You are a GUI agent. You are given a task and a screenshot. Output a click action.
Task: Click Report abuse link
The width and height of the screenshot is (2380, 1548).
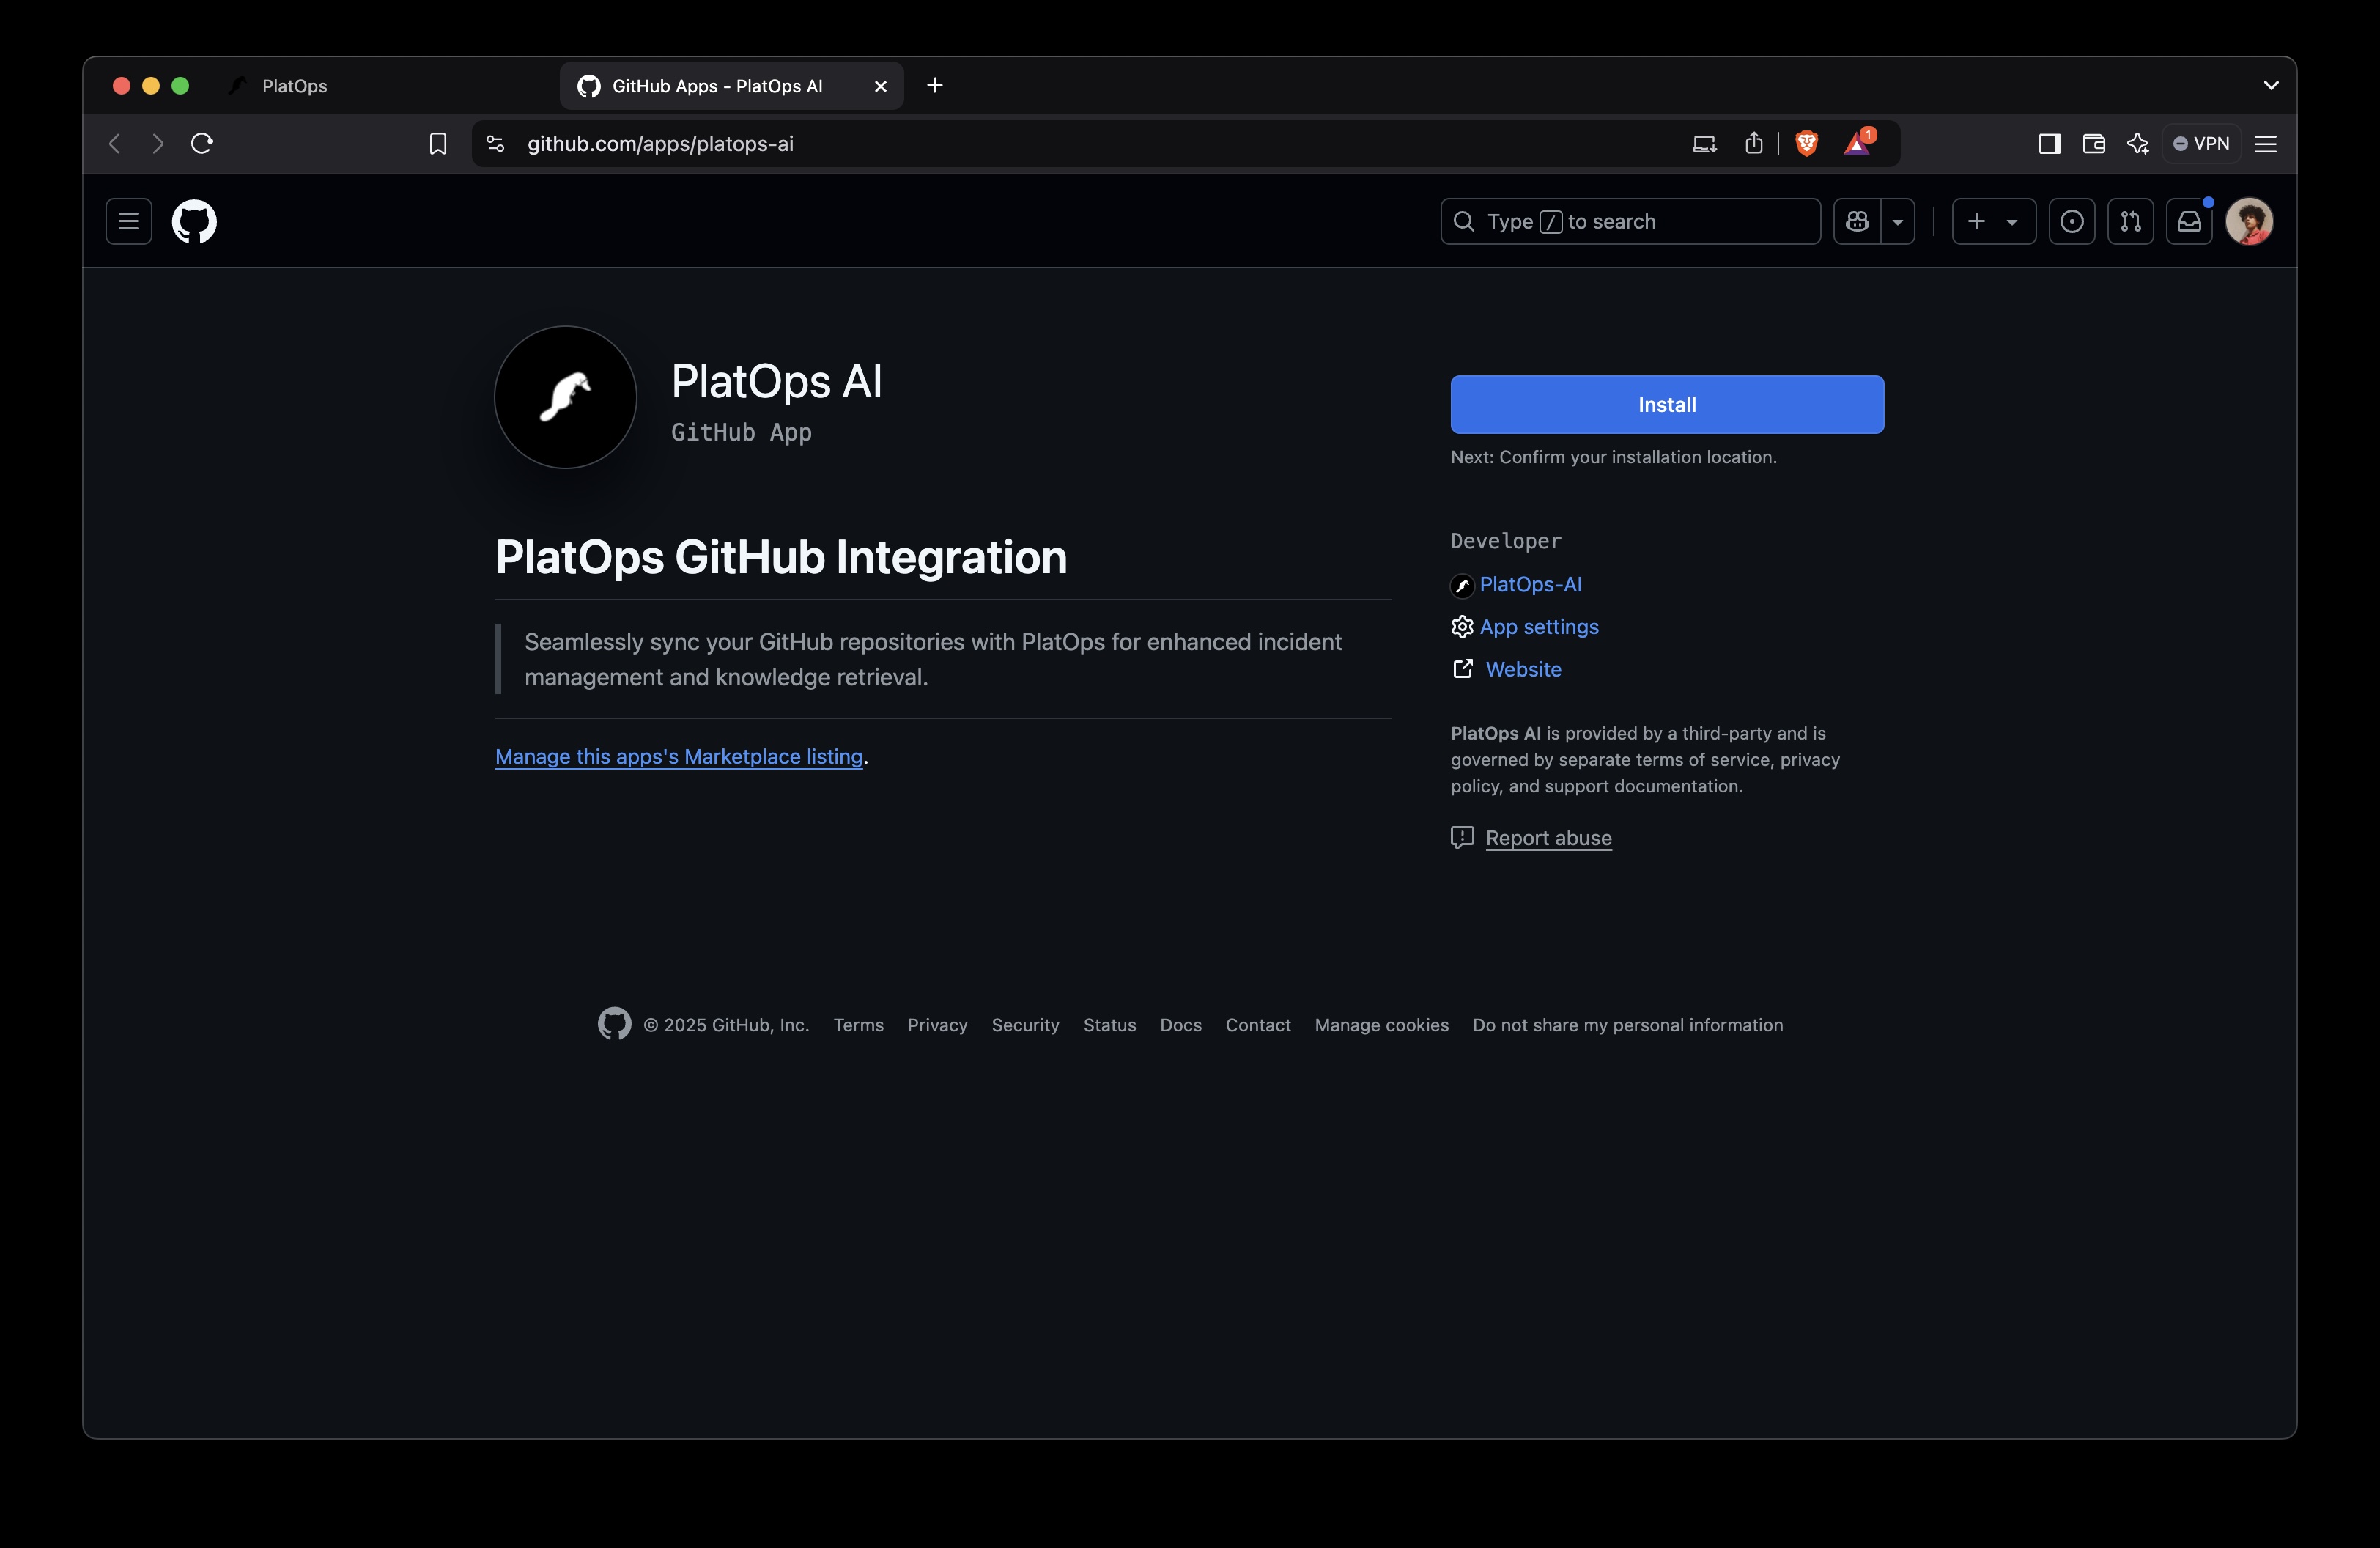point(1548,838)
